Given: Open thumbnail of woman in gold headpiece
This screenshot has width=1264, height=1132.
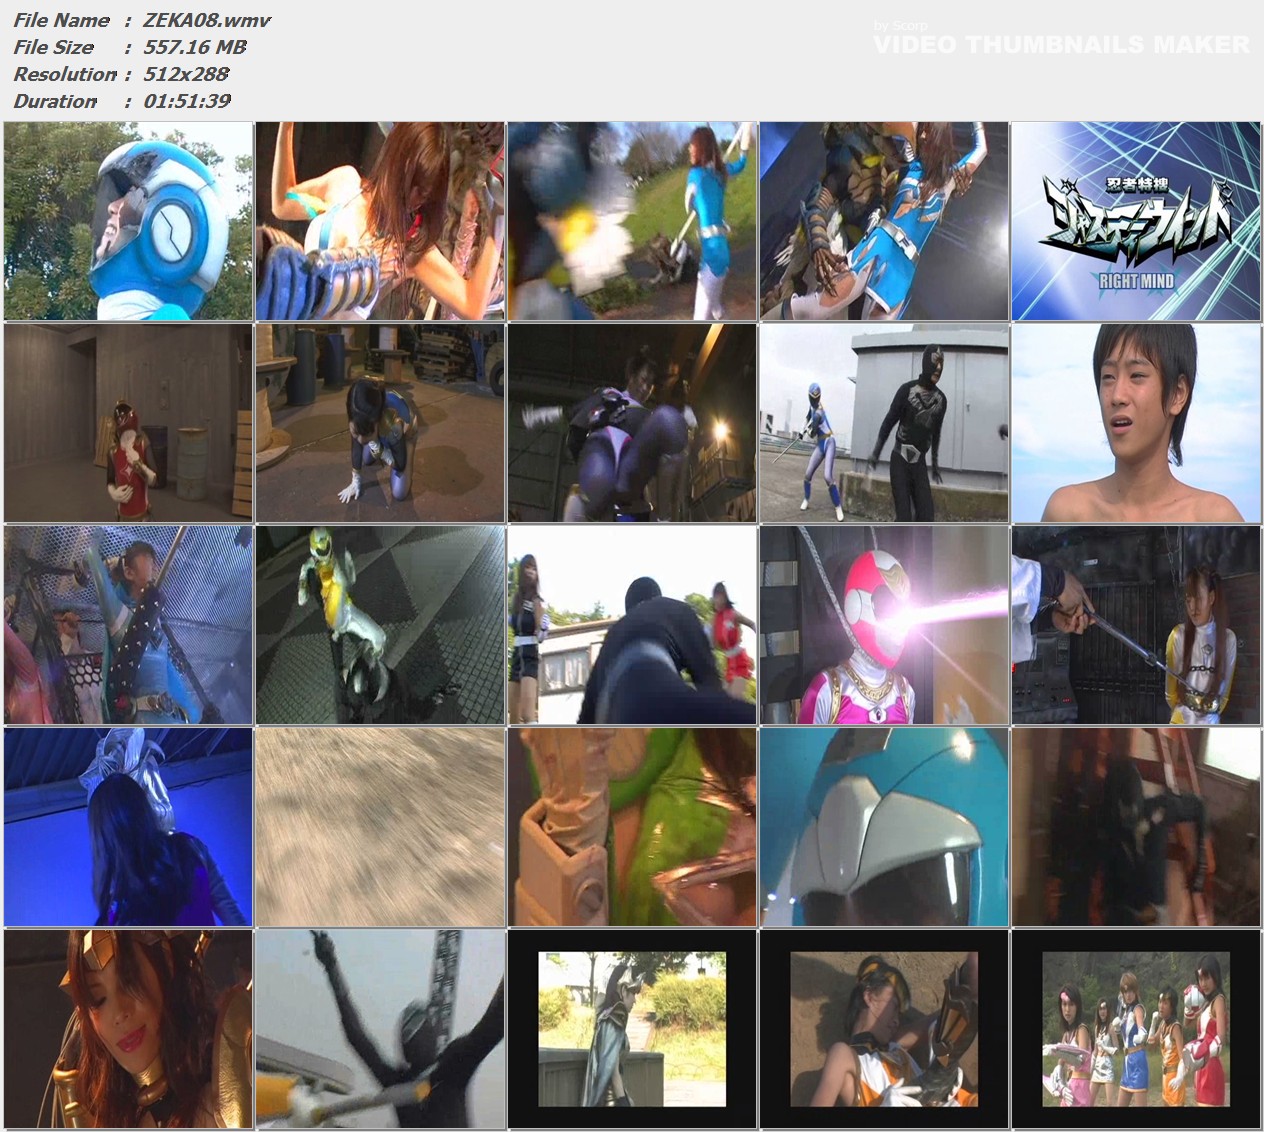Looking at the screenshot, I should pos(129,1029).
